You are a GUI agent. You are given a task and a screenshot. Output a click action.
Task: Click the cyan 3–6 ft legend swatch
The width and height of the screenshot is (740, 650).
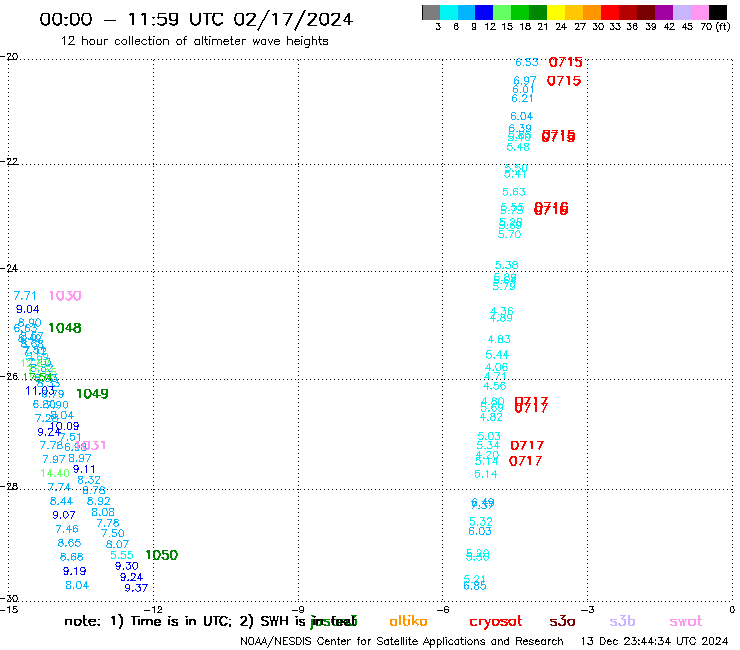[x=449, y=12]
